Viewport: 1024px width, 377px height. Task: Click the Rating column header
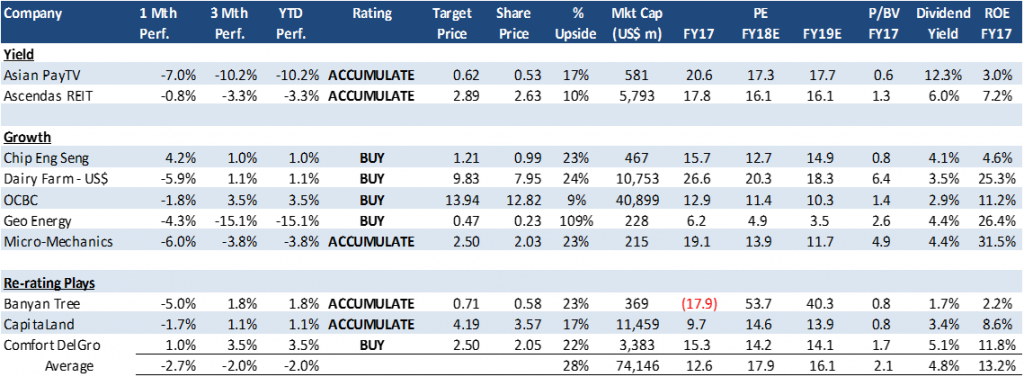[x=371, y=13]
